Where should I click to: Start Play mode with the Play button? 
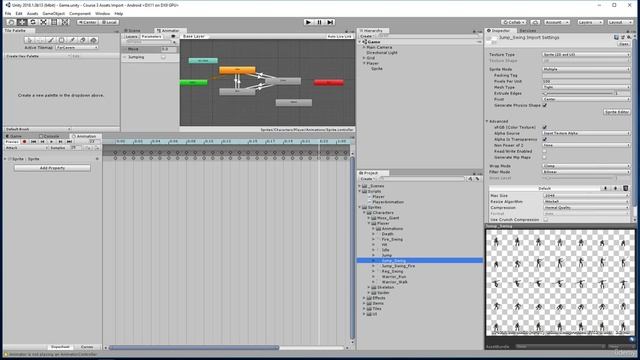pos(308,22)
